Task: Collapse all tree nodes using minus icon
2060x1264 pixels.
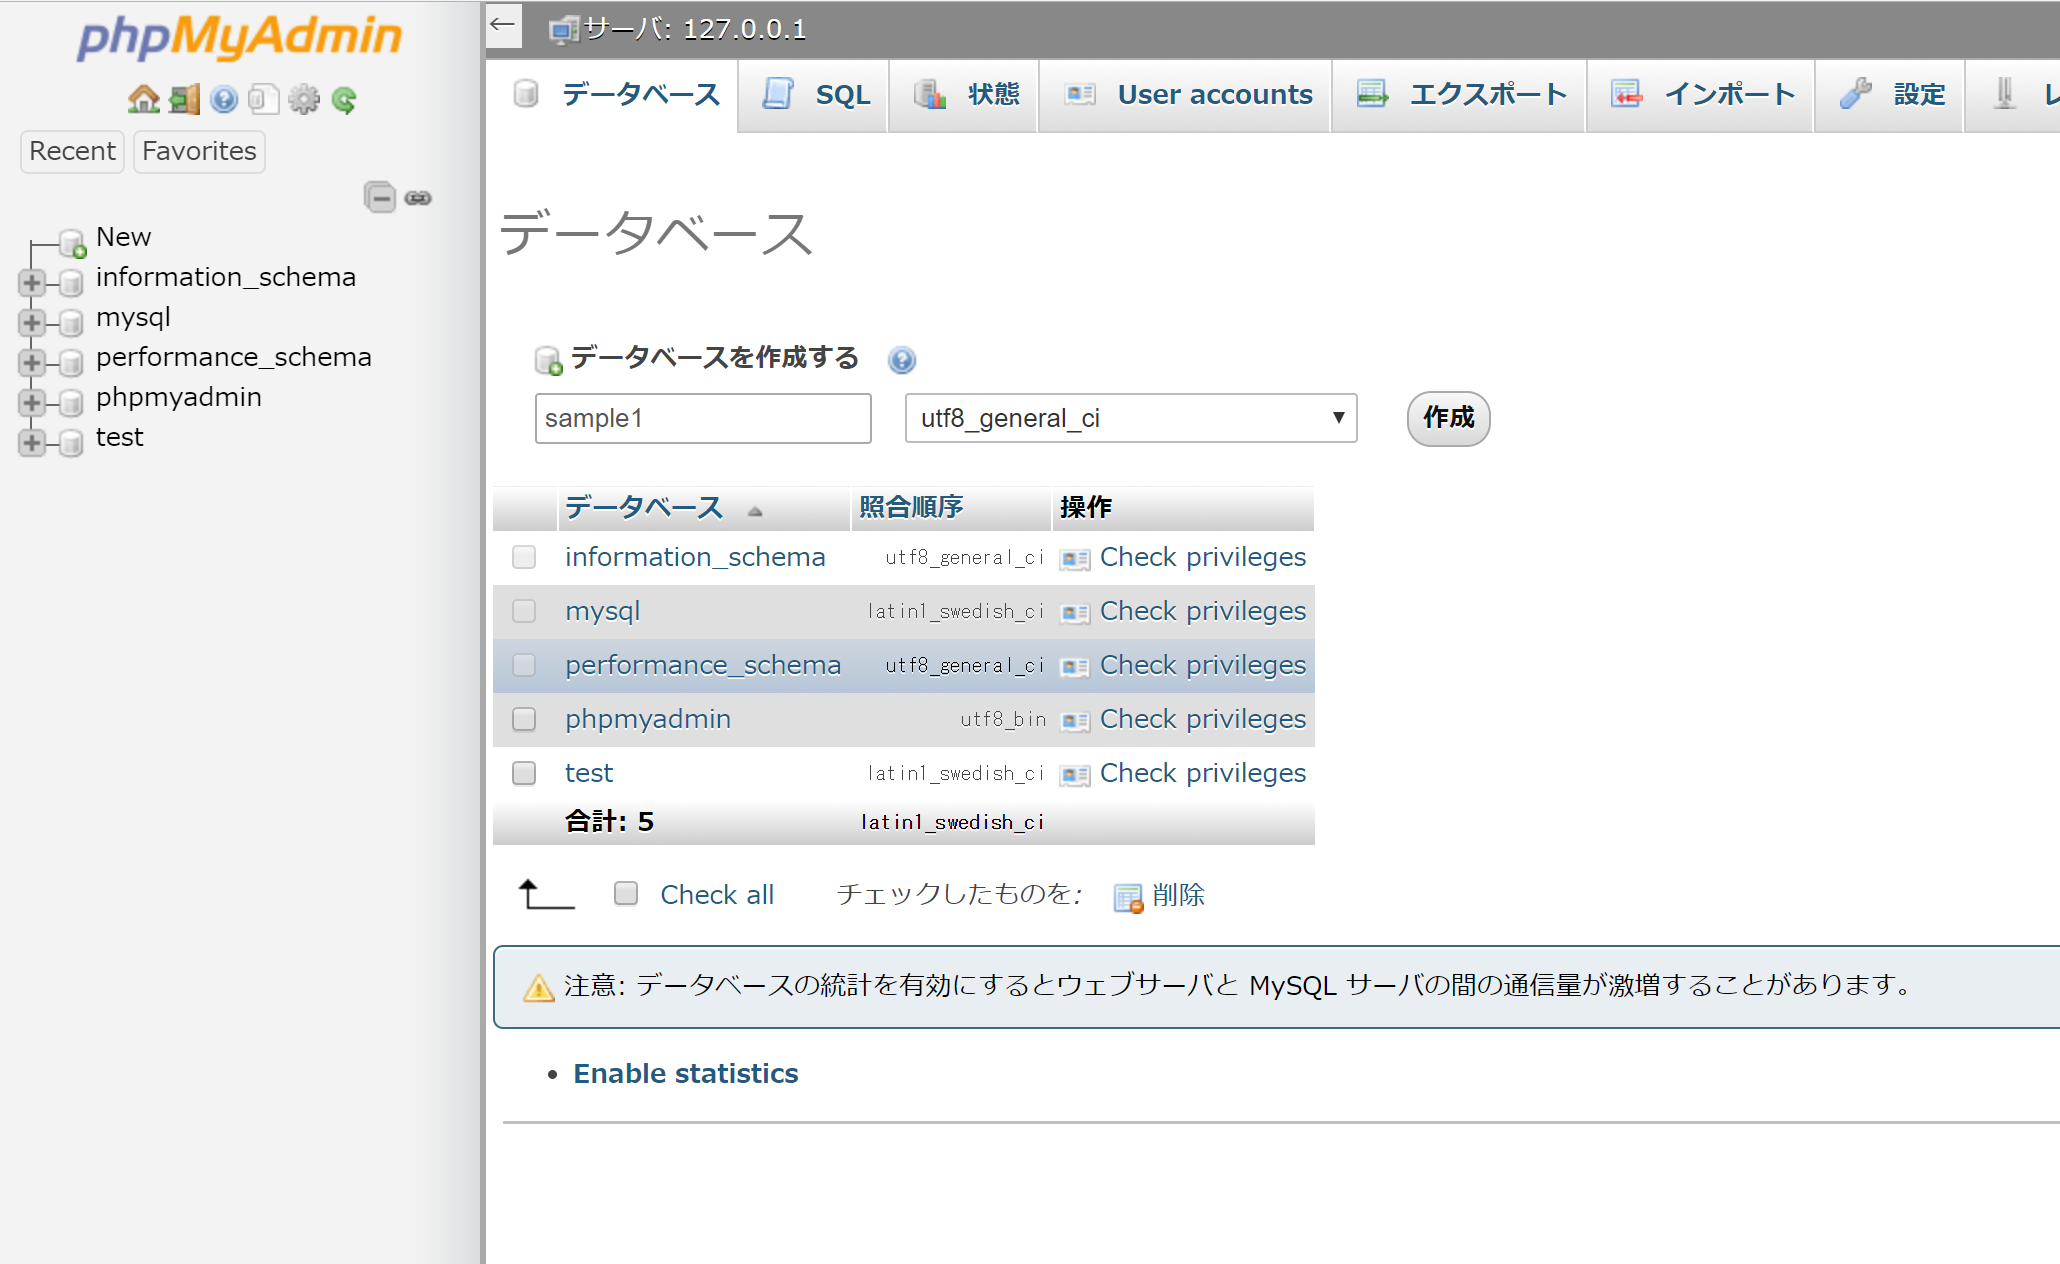Action: [x=381, y=197]
